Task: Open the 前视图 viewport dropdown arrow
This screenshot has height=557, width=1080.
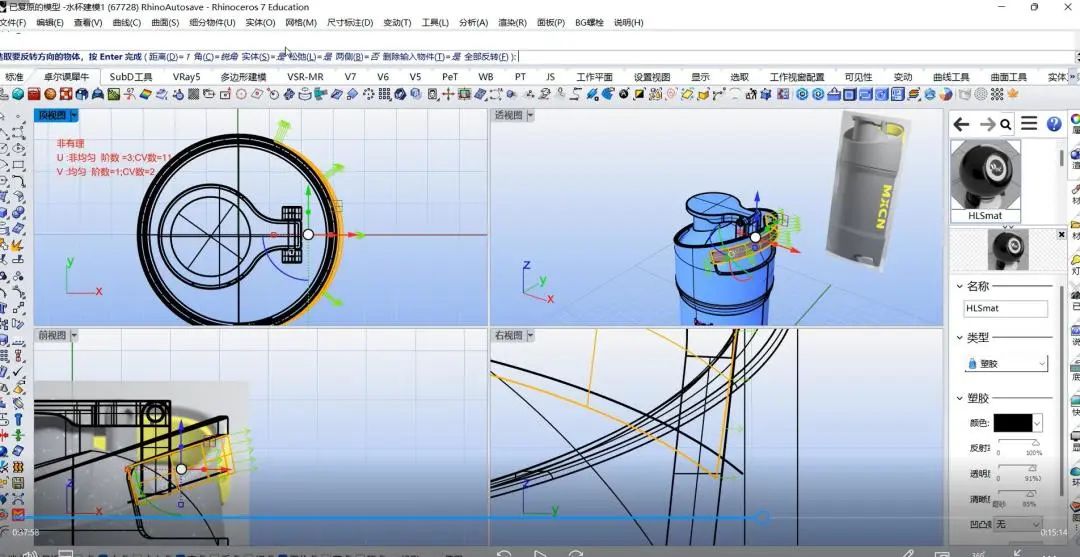Action: (73, 335)
